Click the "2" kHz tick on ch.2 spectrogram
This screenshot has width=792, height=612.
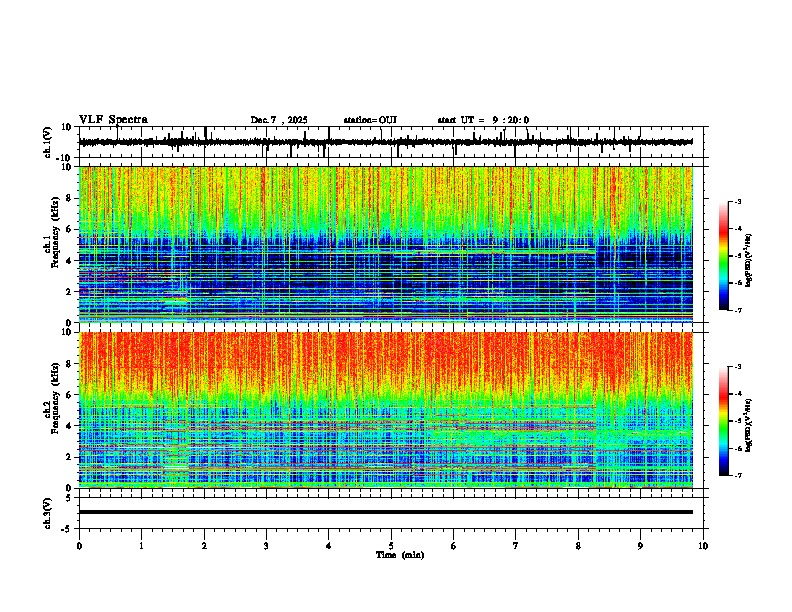click(70, 457)
